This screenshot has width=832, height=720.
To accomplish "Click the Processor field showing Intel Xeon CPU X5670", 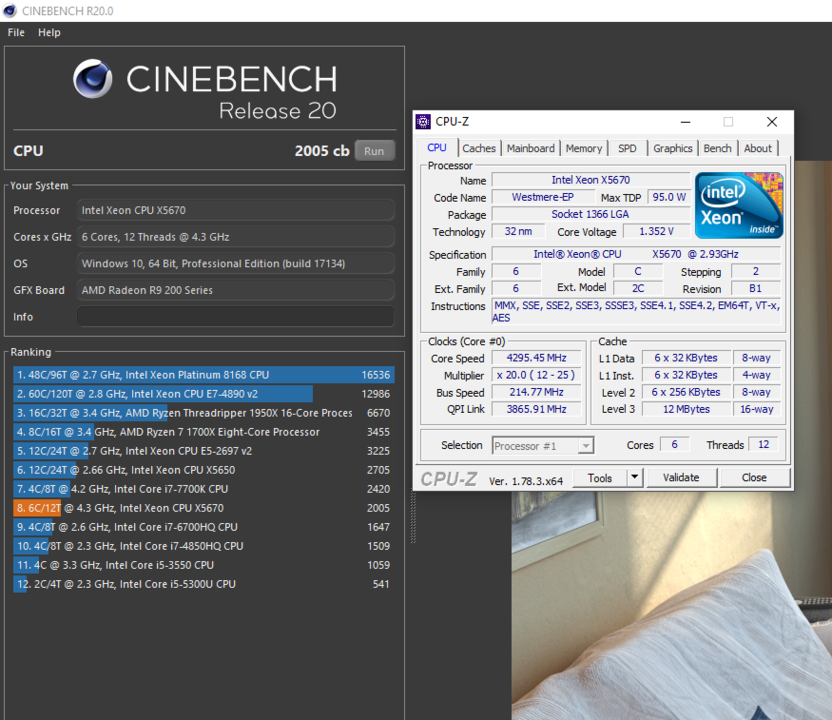I will coord(236,210).
